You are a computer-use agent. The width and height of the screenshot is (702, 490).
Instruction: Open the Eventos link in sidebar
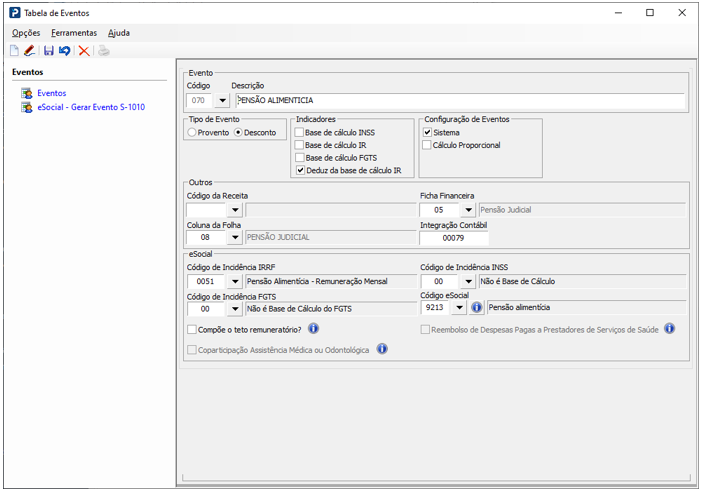tap(51, 93)
